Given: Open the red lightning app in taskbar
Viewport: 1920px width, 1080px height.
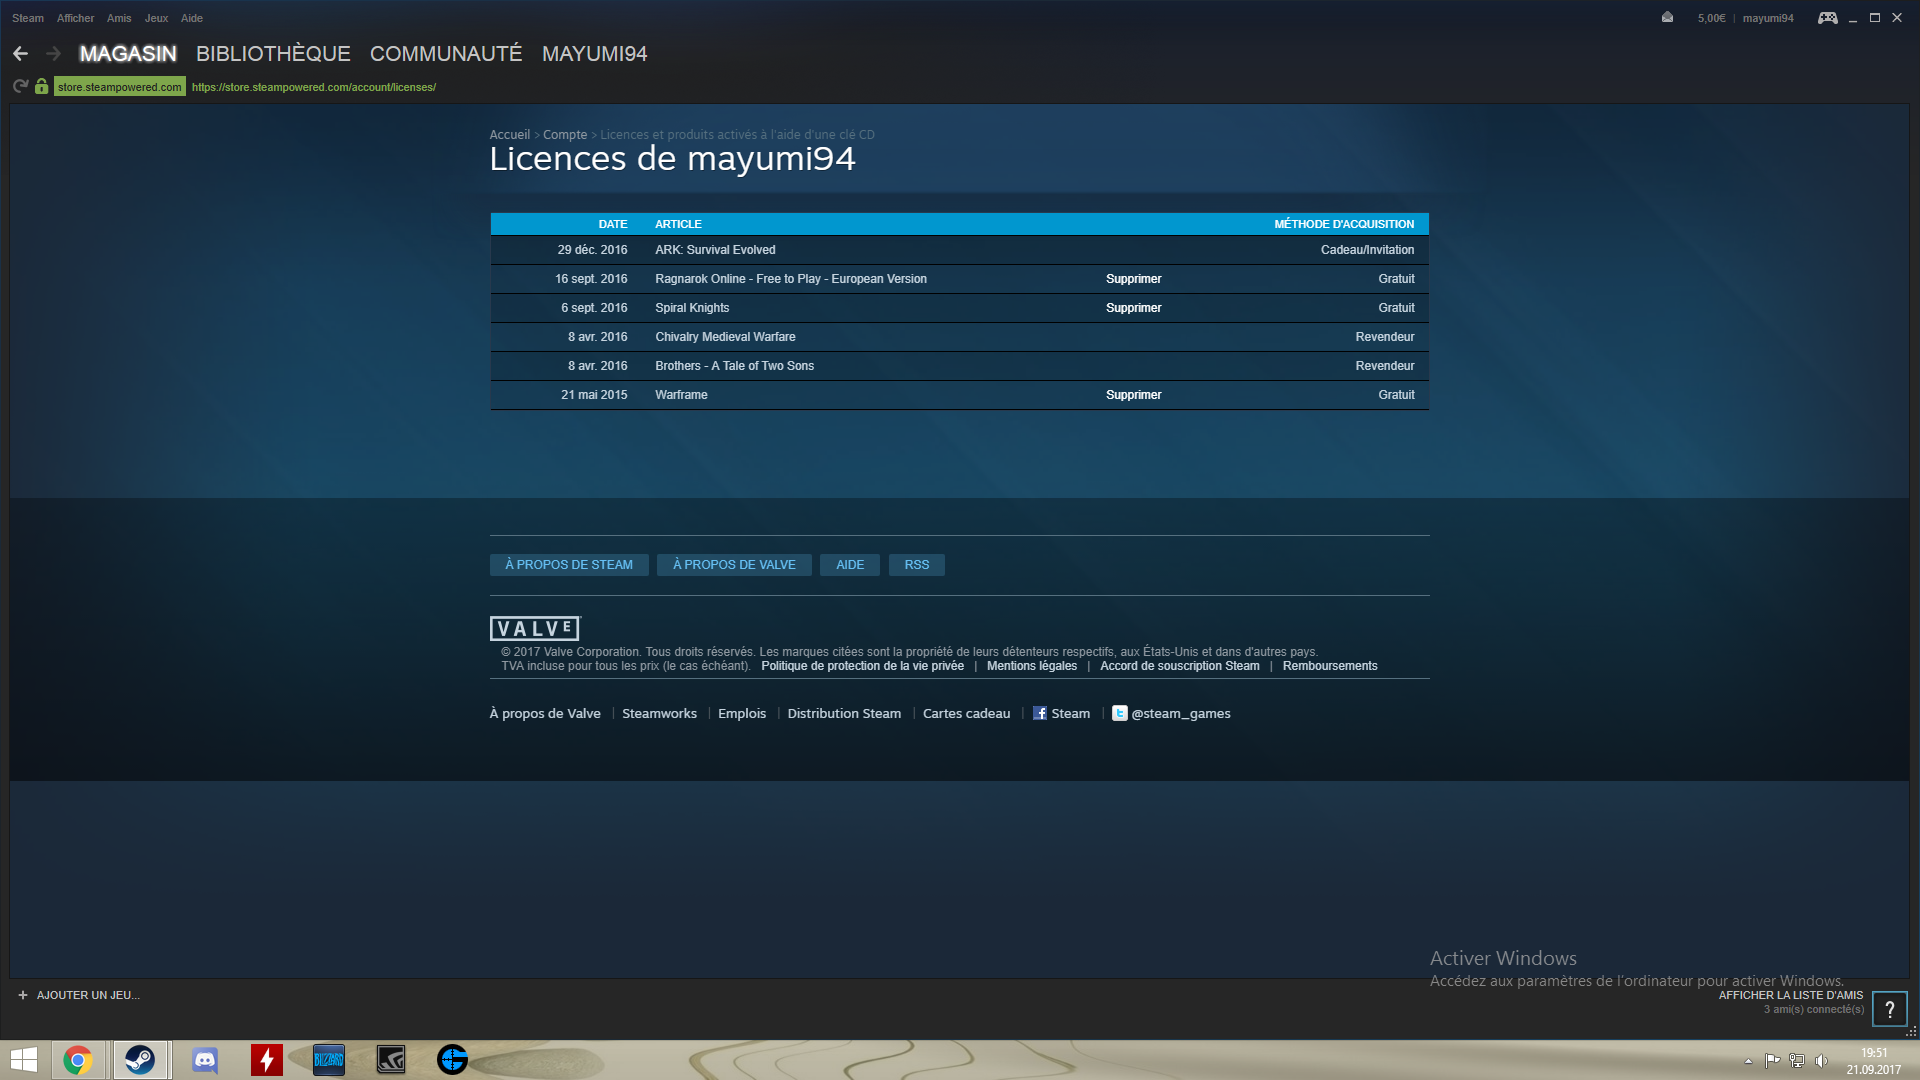Looking at the screenshot, I should point(267,1060).
